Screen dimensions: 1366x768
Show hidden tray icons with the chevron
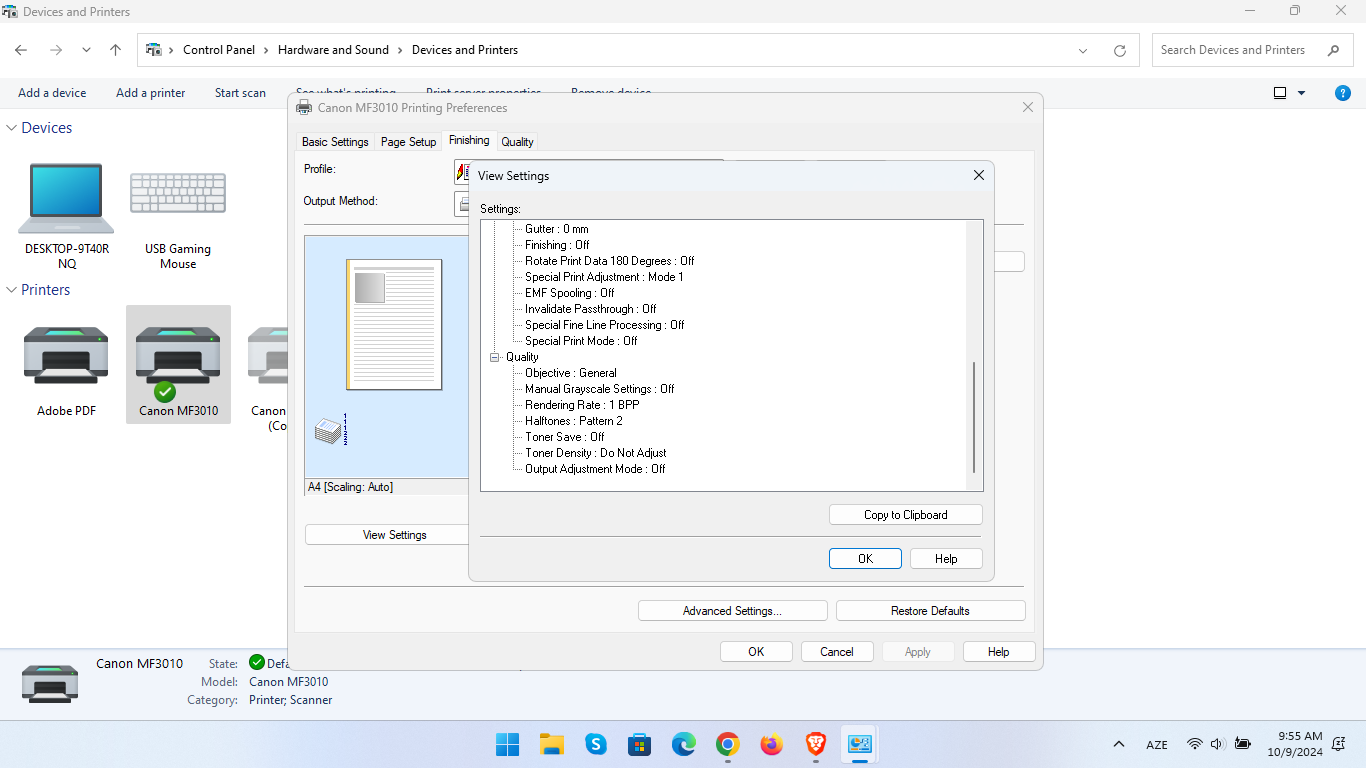pos(1119,745)
